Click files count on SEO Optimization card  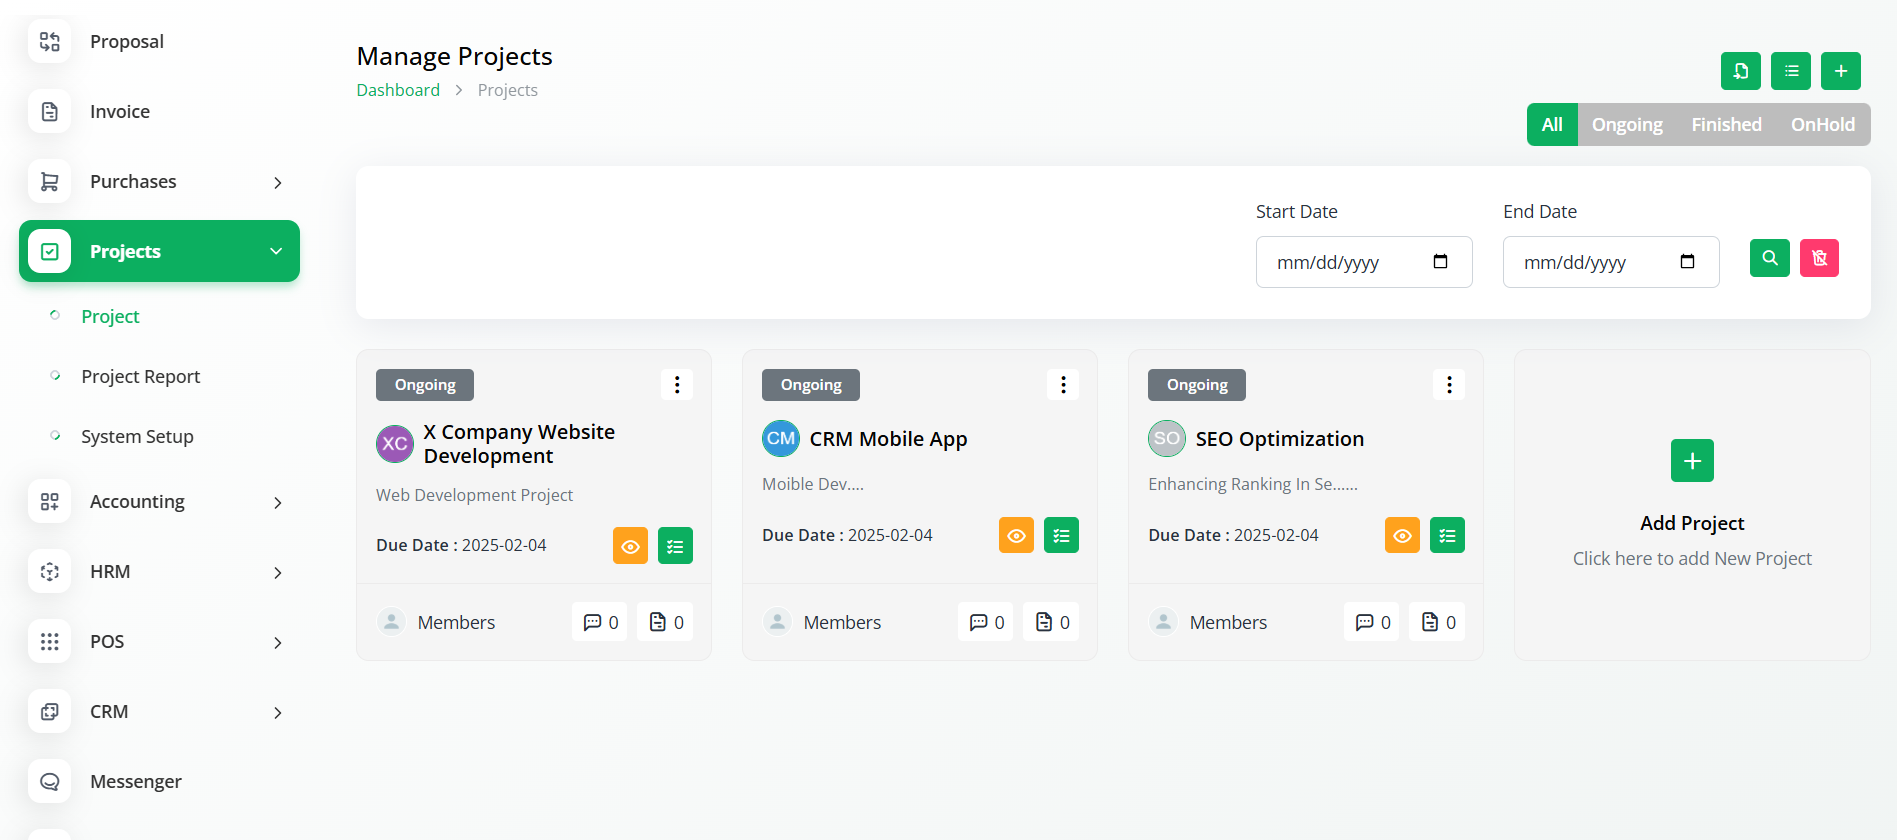point(1438,622)
